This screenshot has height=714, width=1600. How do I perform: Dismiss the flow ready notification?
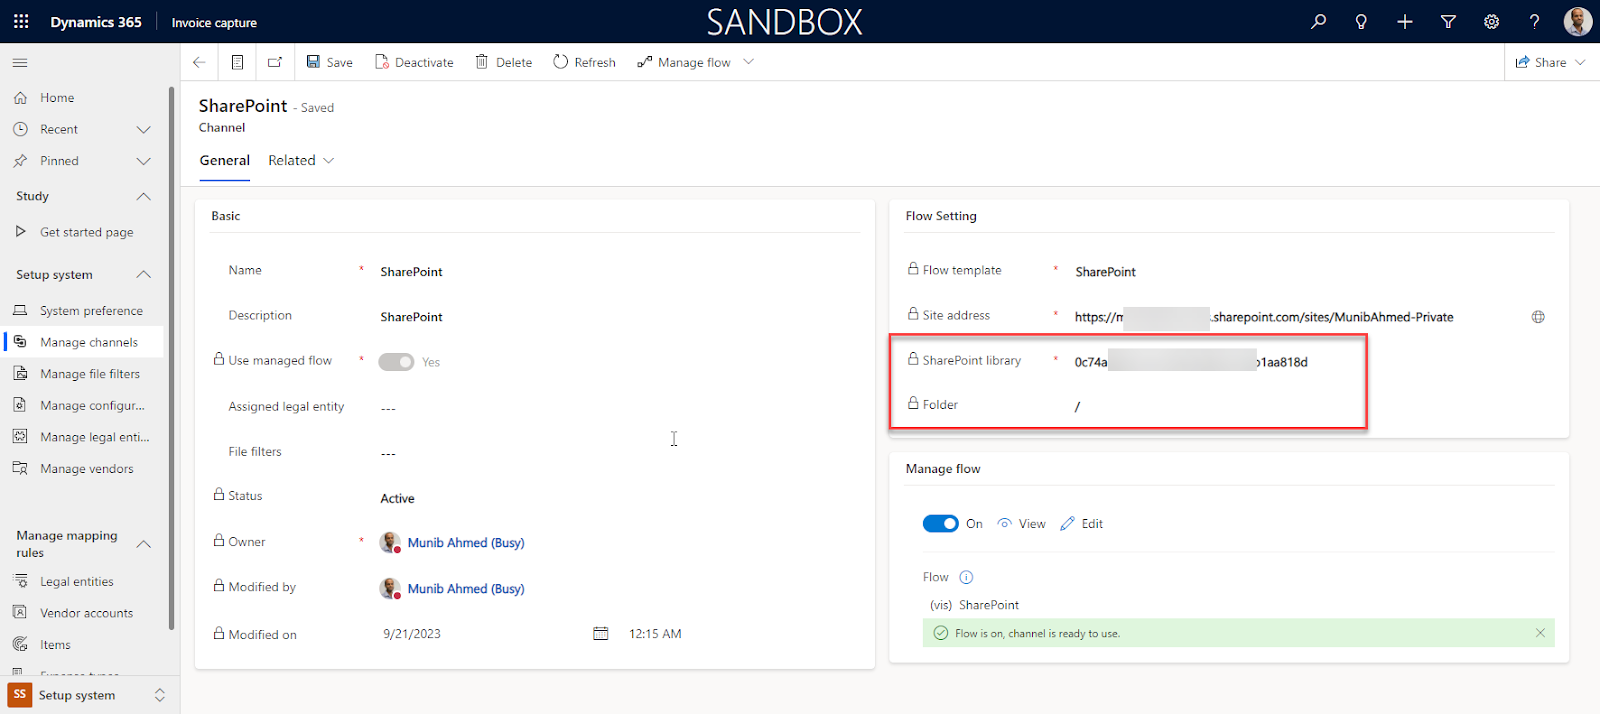pyautogui.click(x=1540, y=633)
